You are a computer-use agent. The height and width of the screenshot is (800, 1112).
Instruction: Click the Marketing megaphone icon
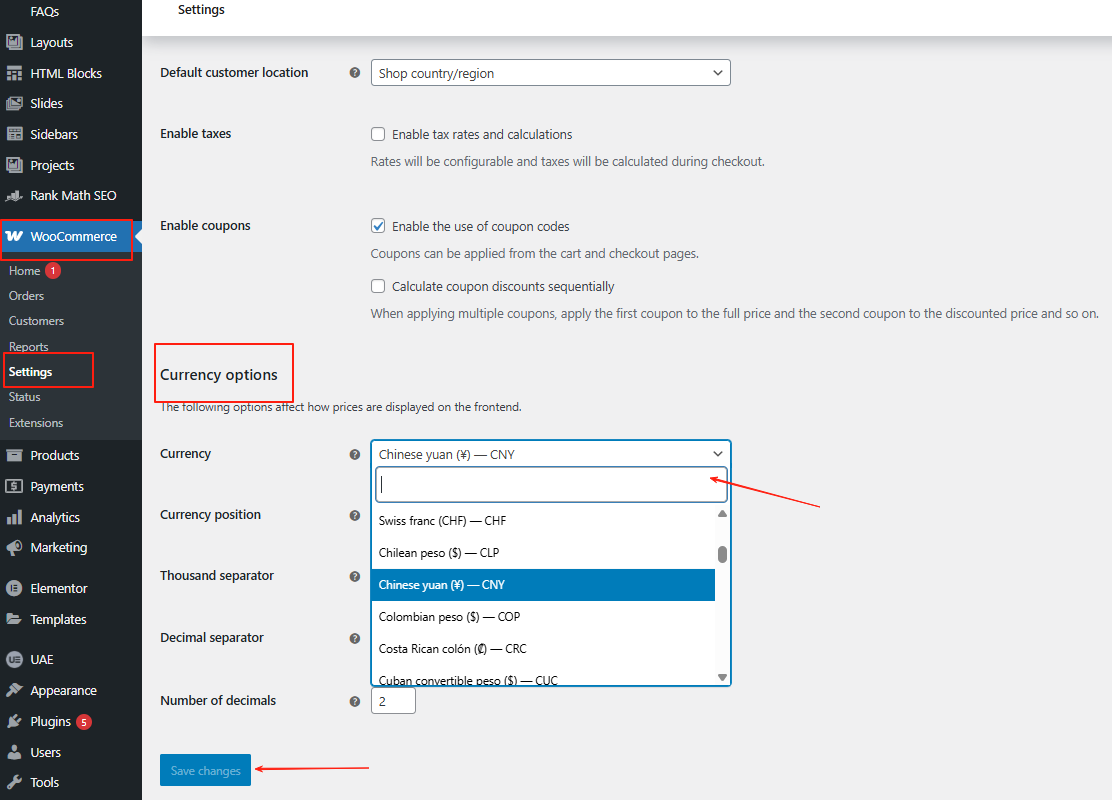coord(14,548)
